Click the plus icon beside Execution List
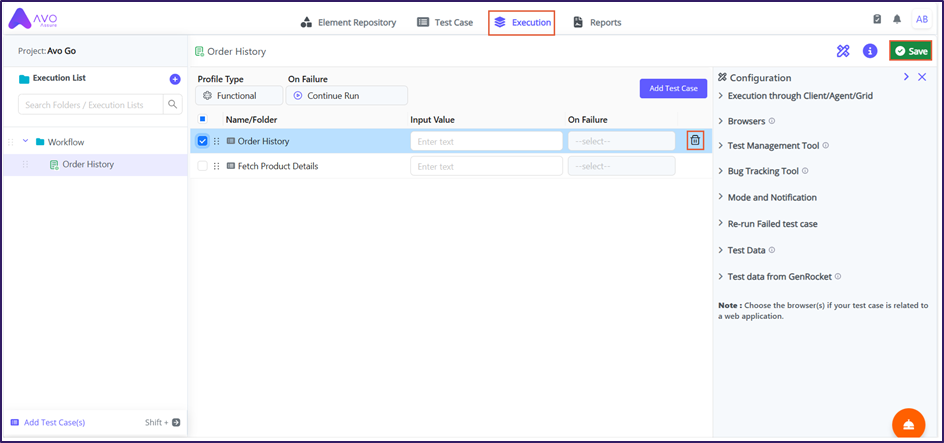 175,79
